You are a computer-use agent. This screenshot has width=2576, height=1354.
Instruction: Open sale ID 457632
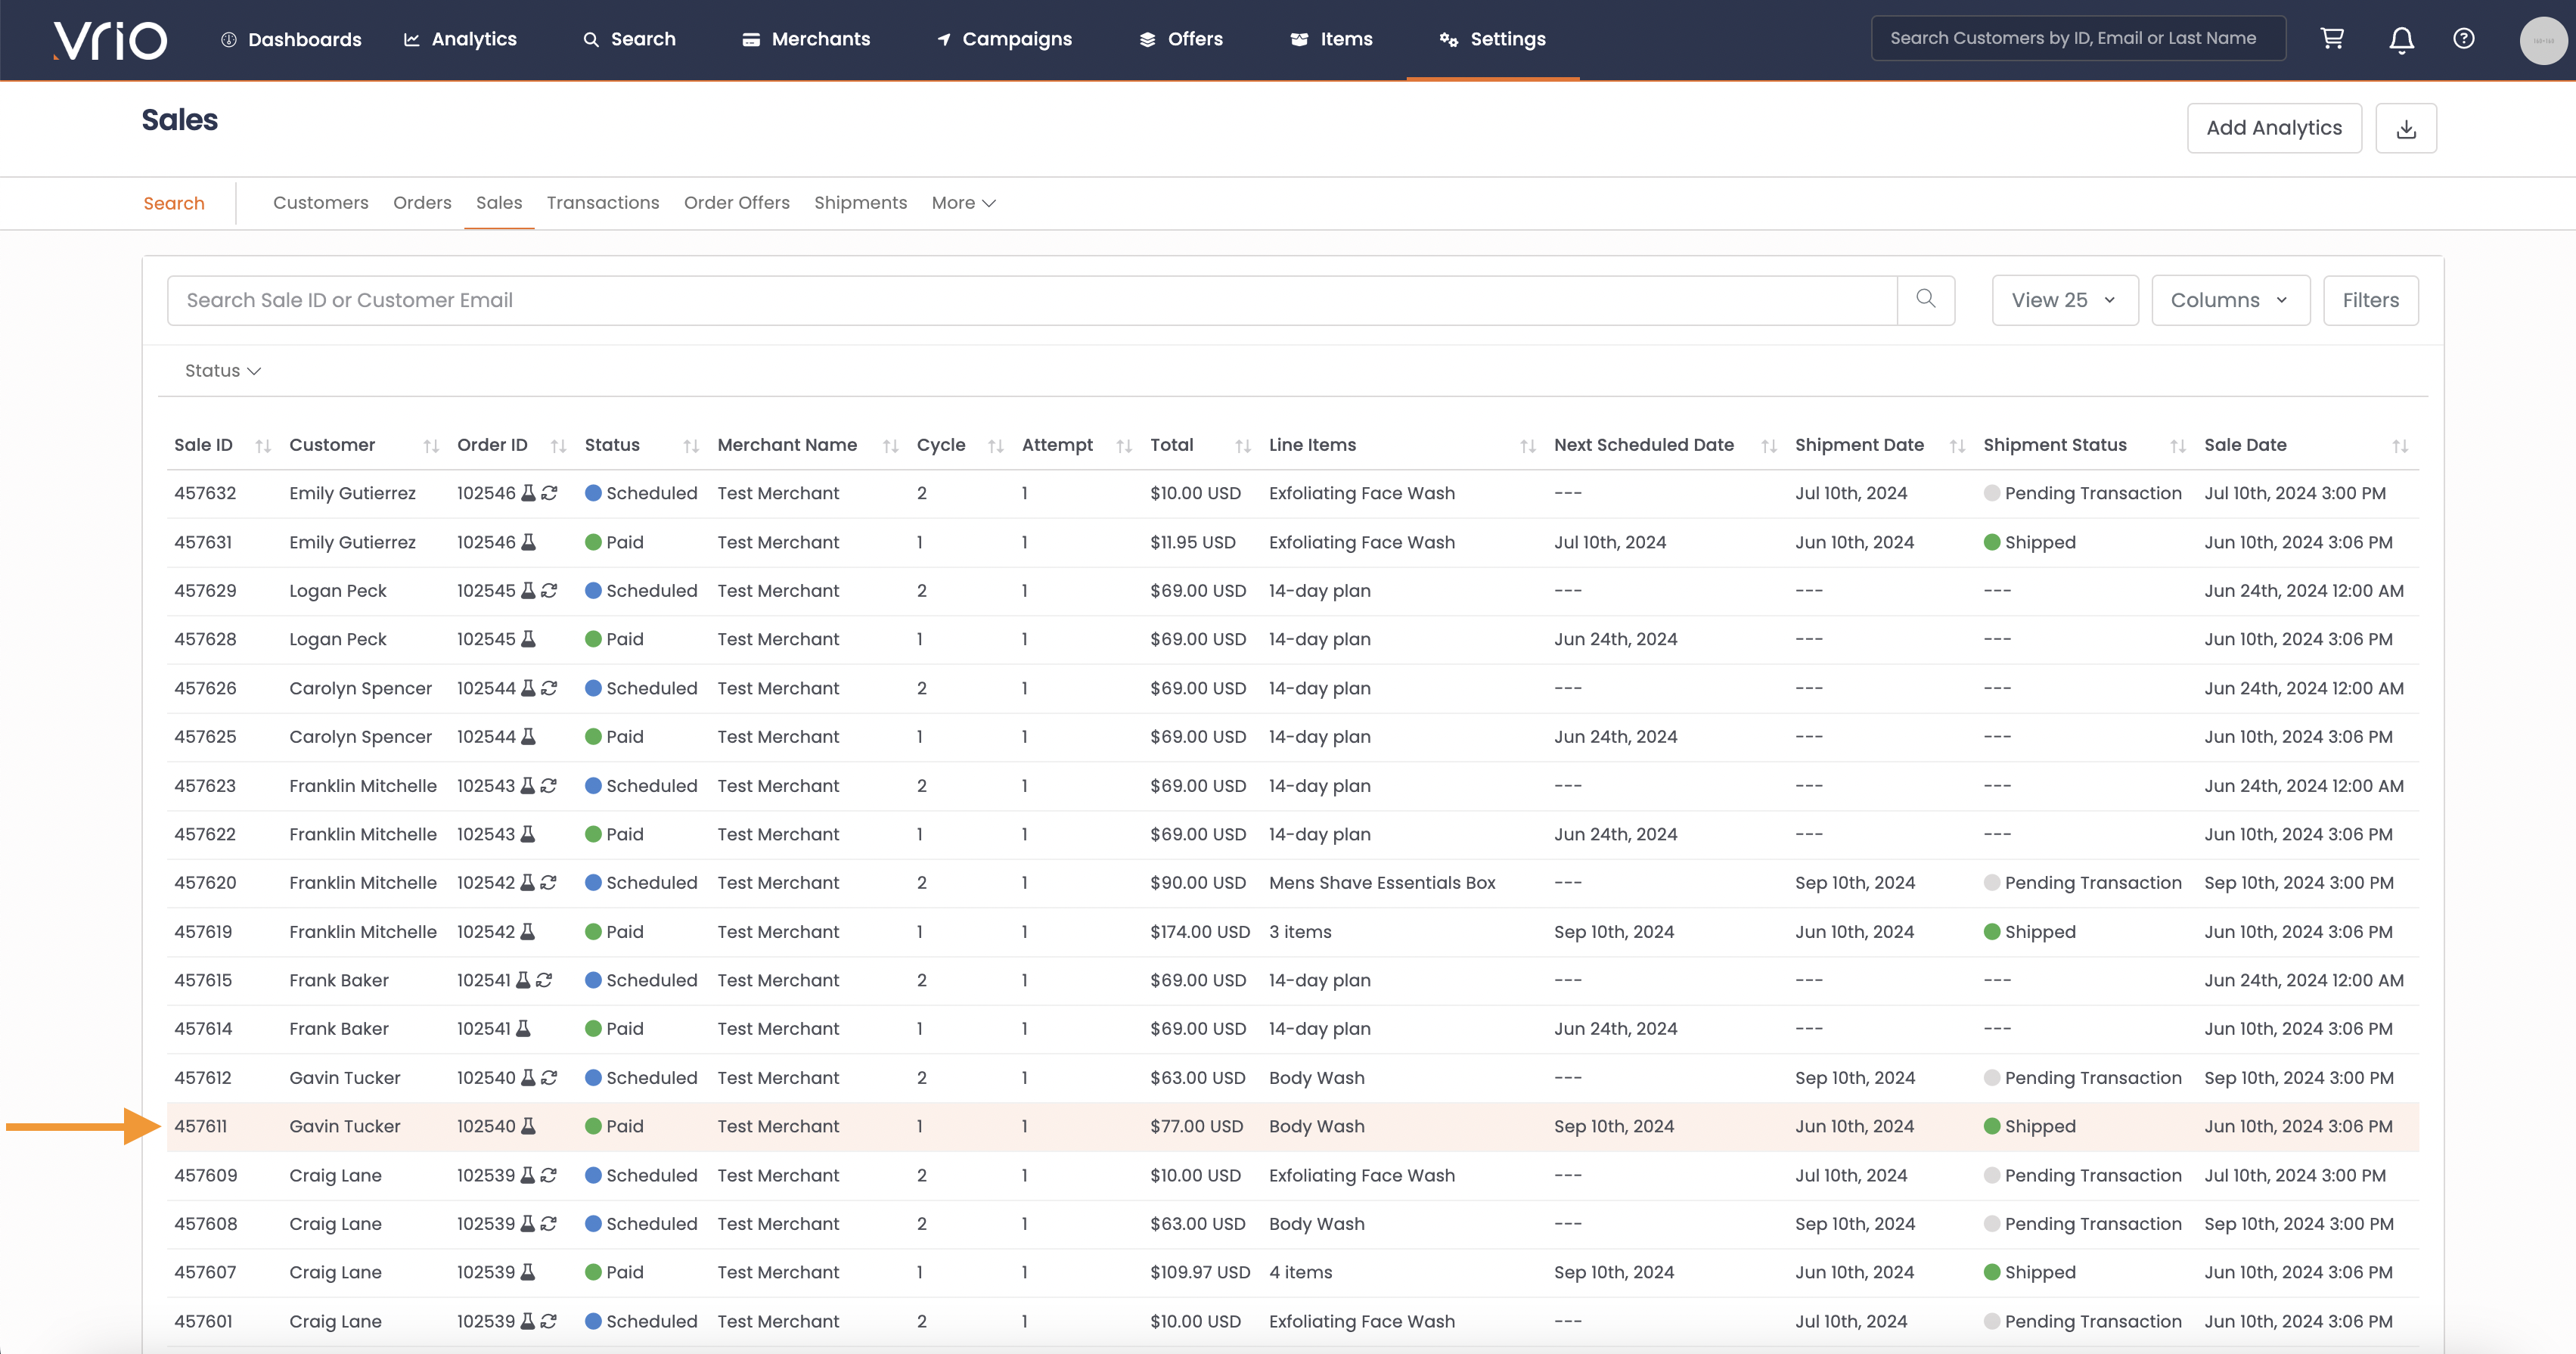pos(205,493)
